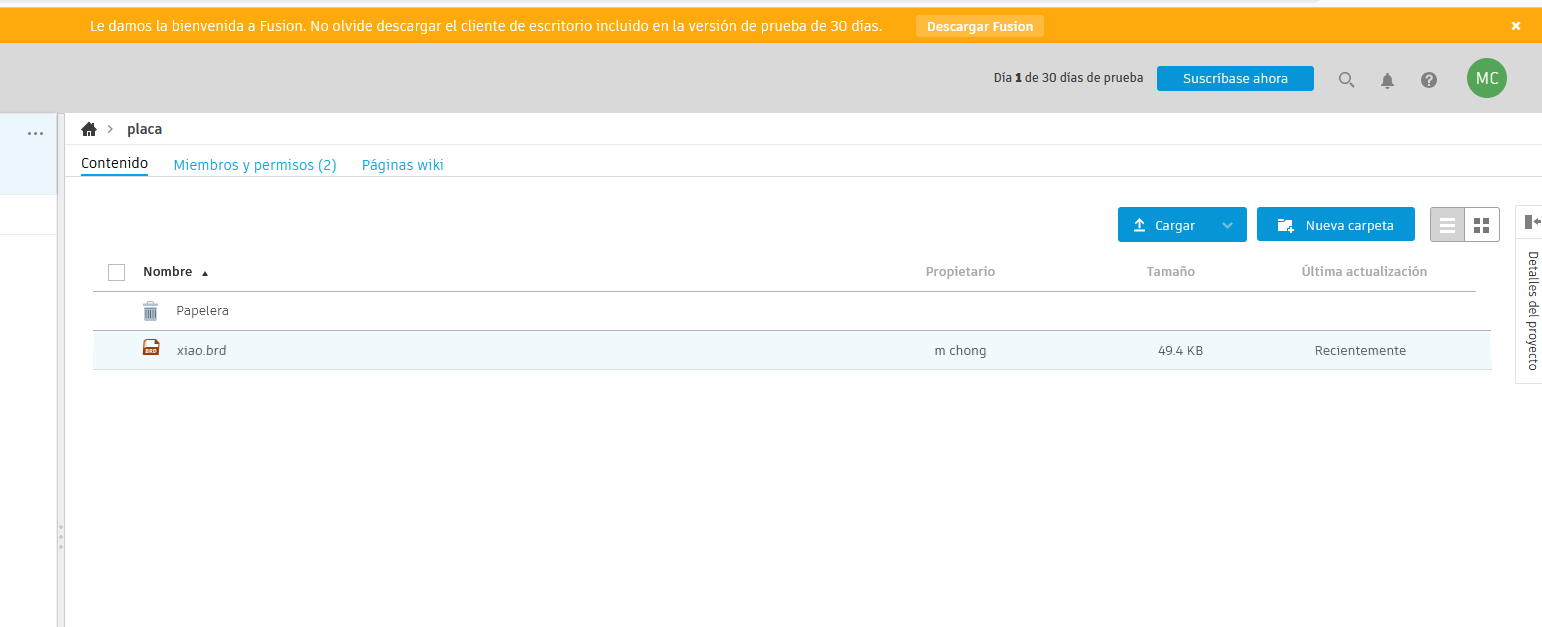Open the xiao.brd file name
Screen dimensions: 1542x627
(201, 351)
